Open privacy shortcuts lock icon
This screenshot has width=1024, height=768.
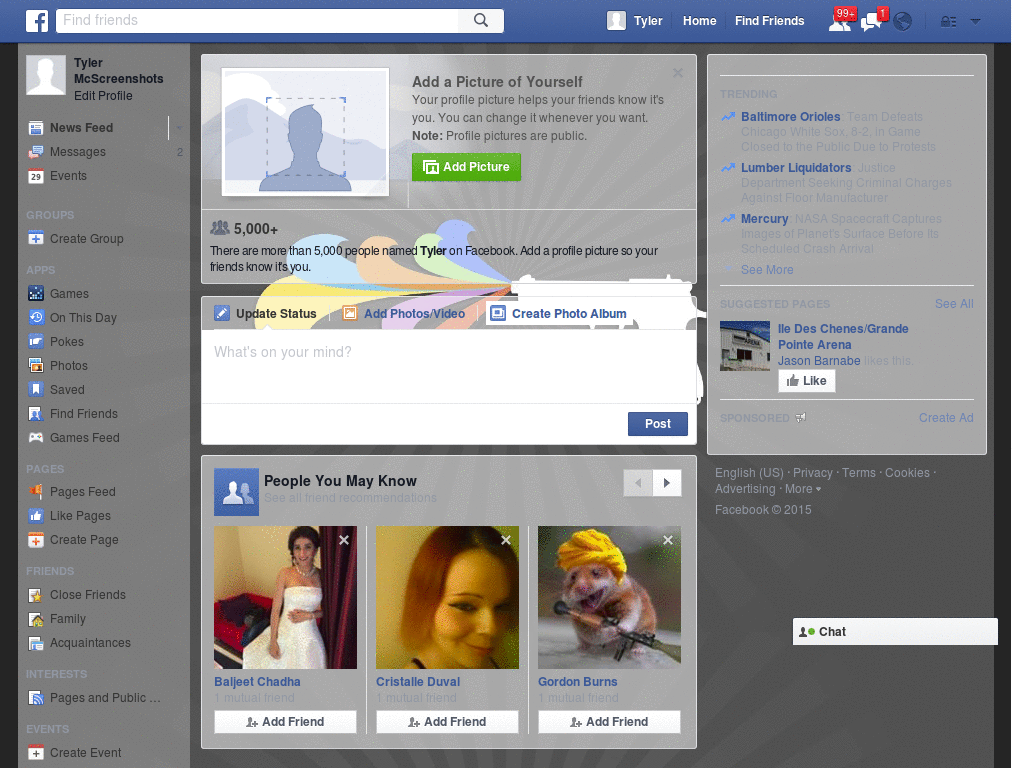pyautogui.click(x=948, y=22)
